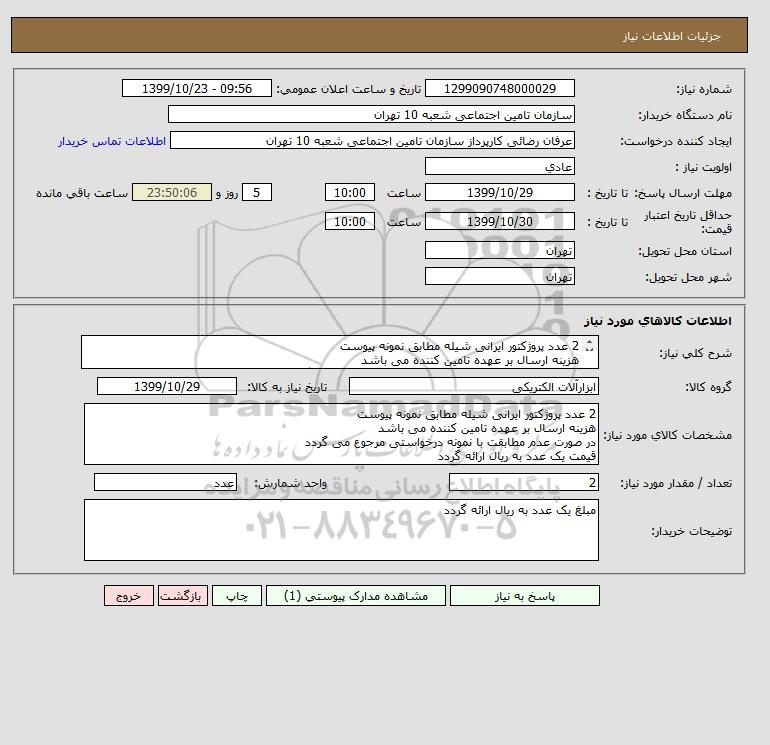This screenshot has width=770, height=745.
Task: Click response deadline time 10:00 field
Action: coord(350,193)
